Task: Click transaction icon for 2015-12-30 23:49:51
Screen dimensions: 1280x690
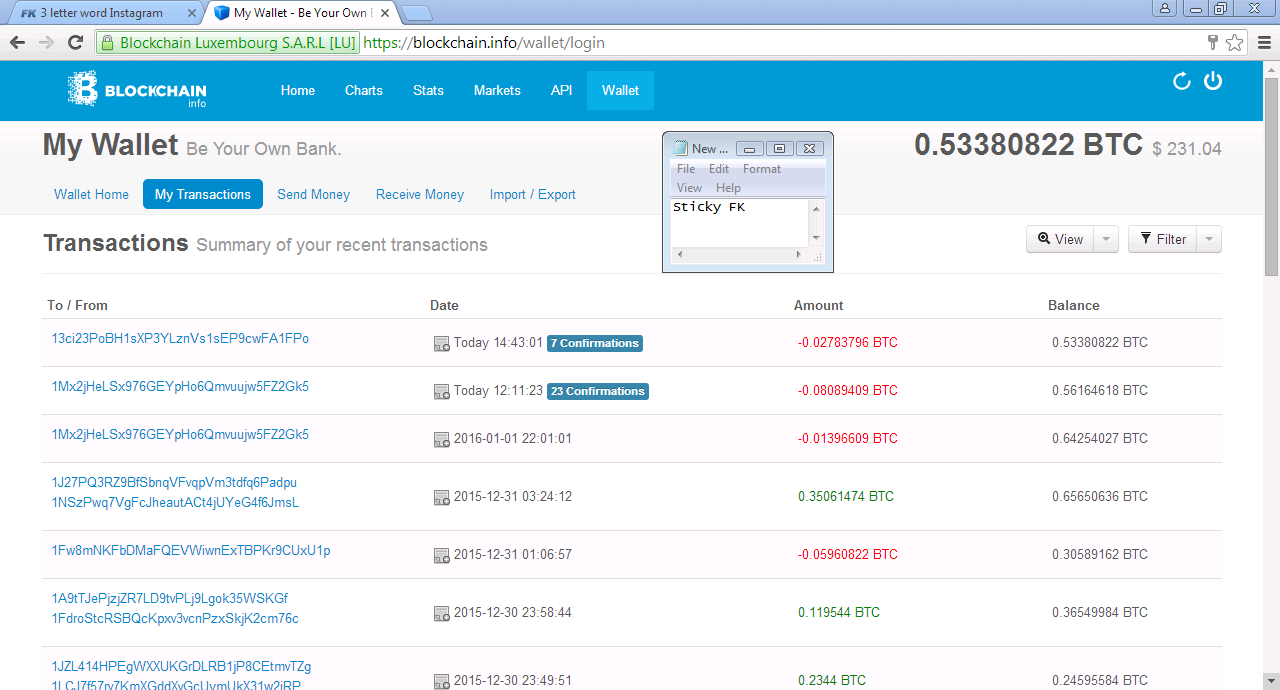Action: (x=441, y=682)
